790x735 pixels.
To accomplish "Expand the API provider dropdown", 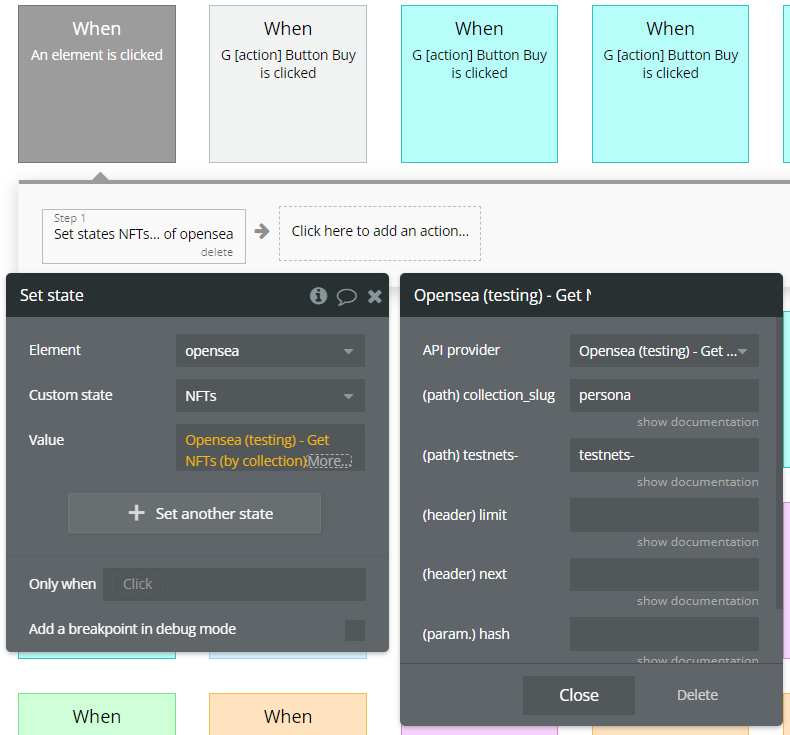I will (664, 351).
